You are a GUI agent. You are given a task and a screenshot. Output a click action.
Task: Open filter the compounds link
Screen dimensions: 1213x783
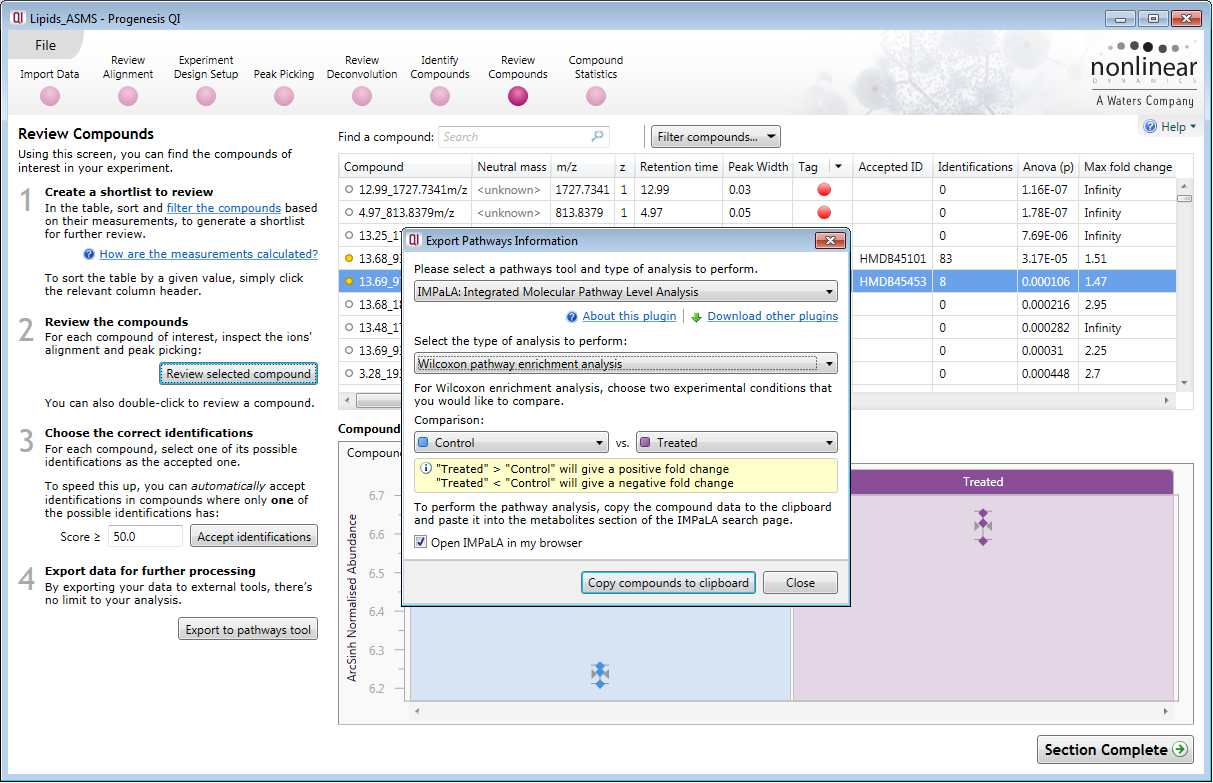[224, 208]
